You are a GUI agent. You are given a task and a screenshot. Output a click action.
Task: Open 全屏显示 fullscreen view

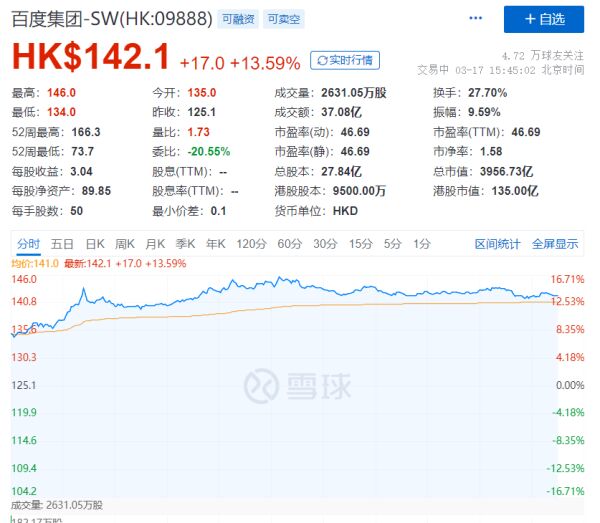[555, 243]
